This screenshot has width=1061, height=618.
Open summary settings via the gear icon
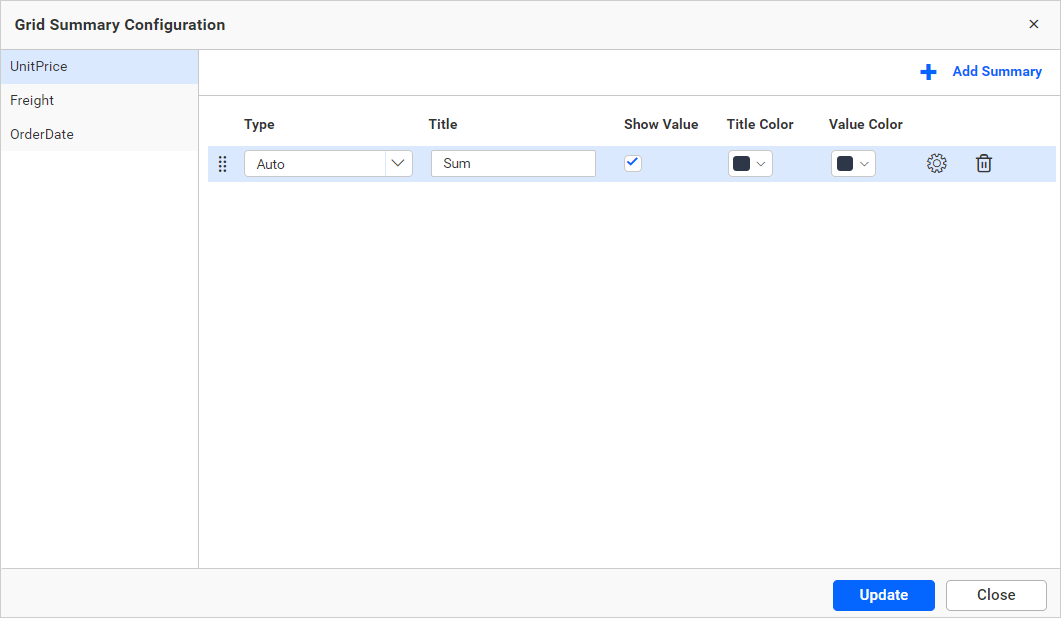(x=936, y=163)
